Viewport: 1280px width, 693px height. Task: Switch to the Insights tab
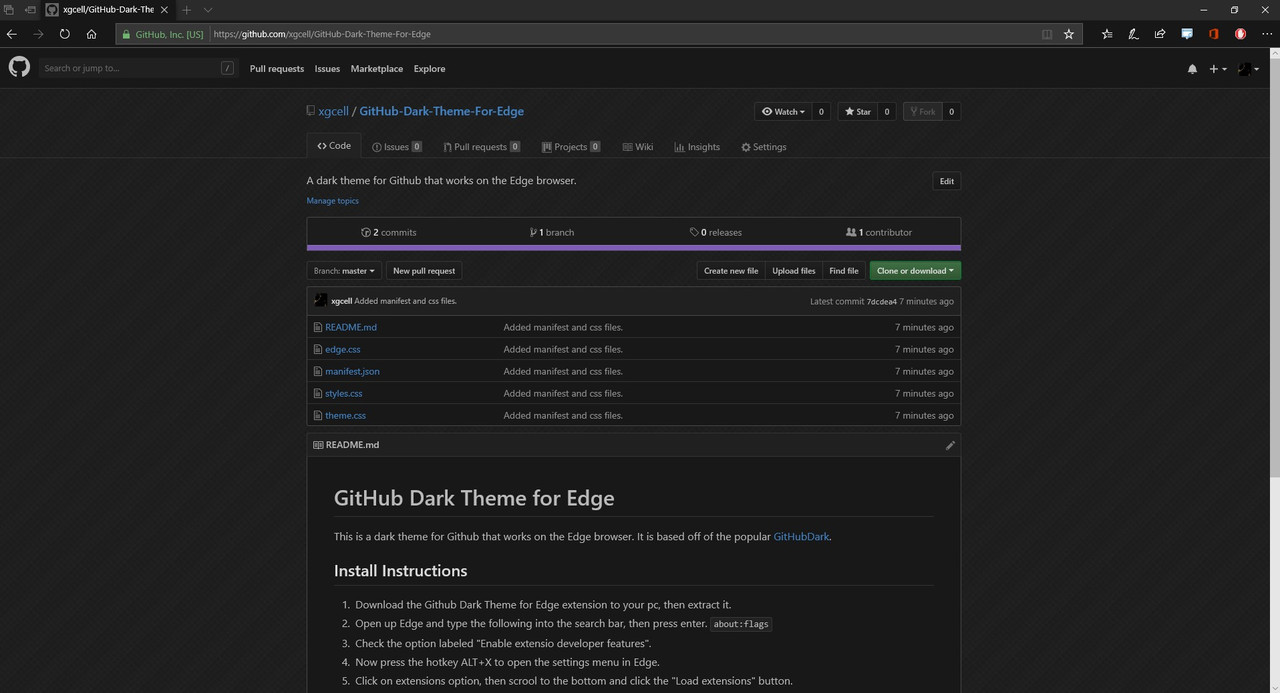(x=697, y=147)
